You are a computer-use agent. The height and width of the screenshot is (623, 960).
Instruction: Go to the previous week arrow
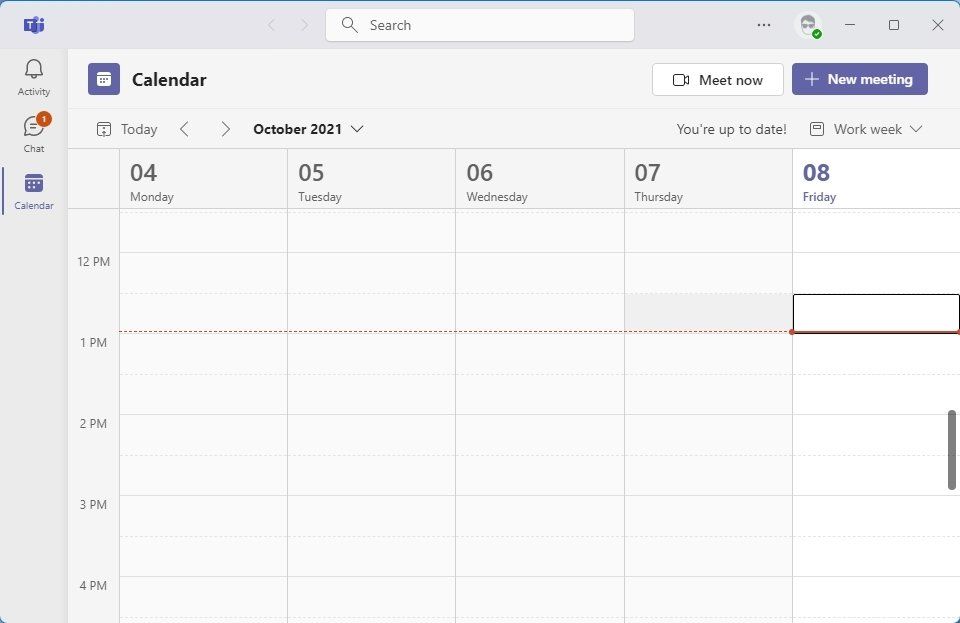click(x=185, y=129)
